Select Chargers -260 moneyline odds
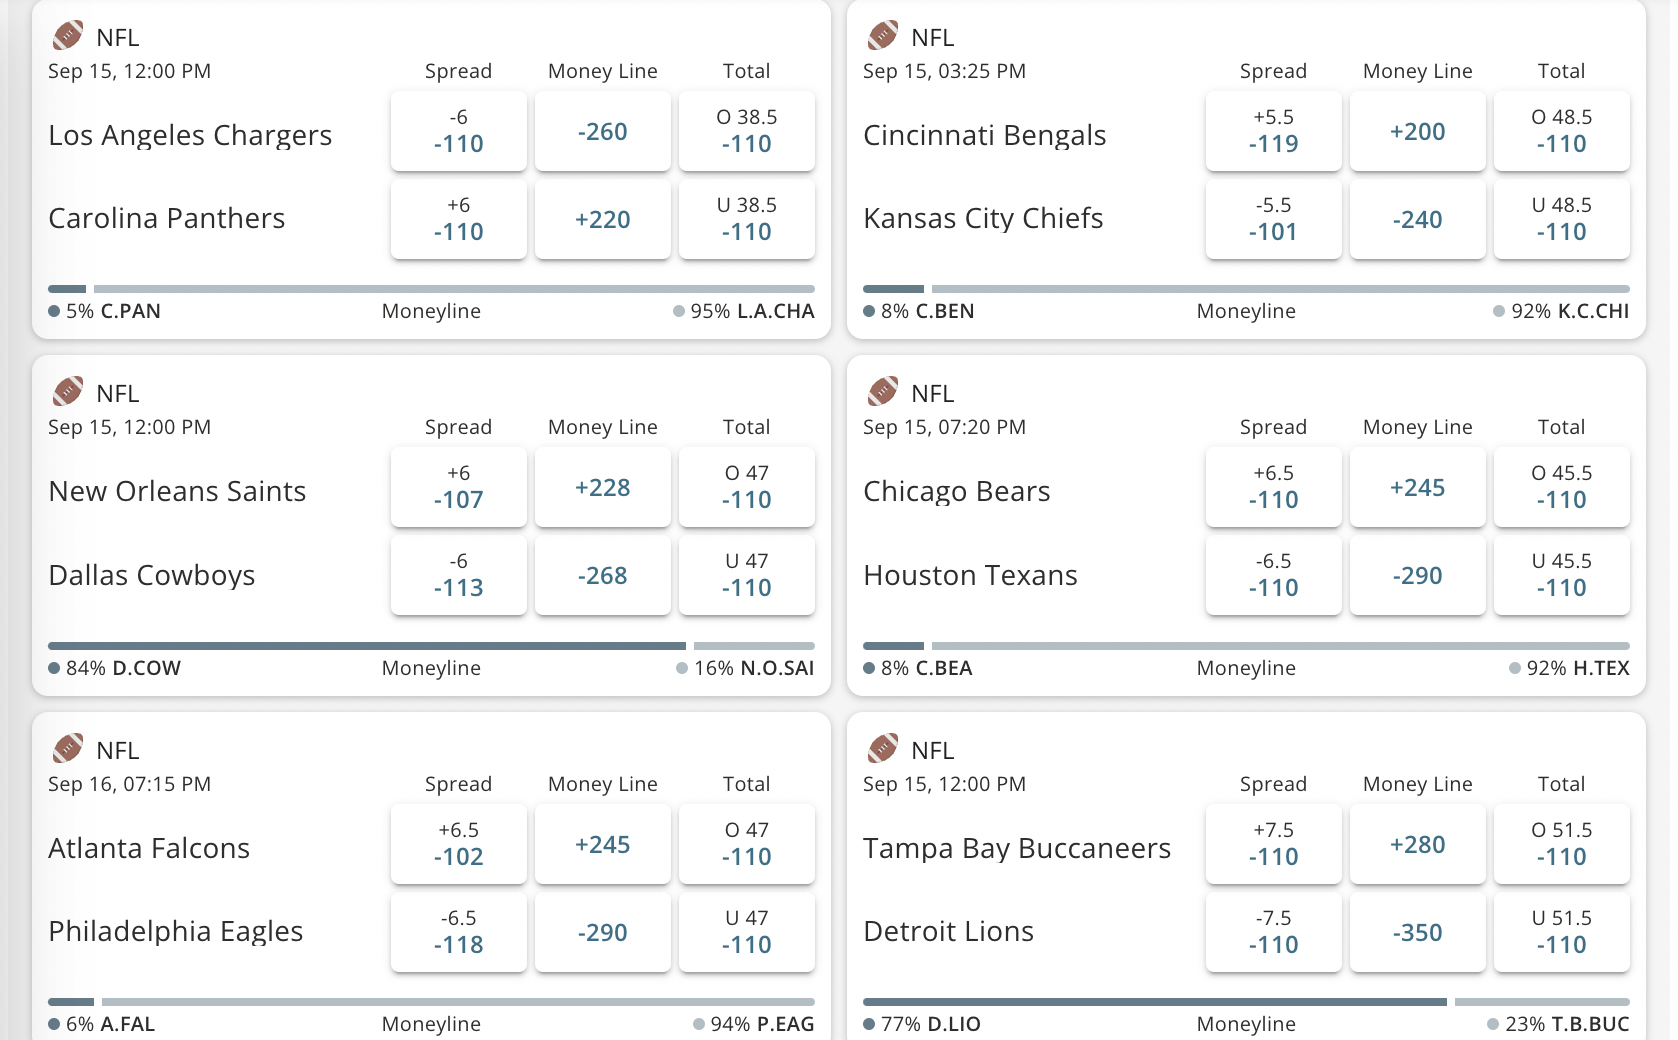This screenshot has height=1040, width=1678. click(602, 131)
